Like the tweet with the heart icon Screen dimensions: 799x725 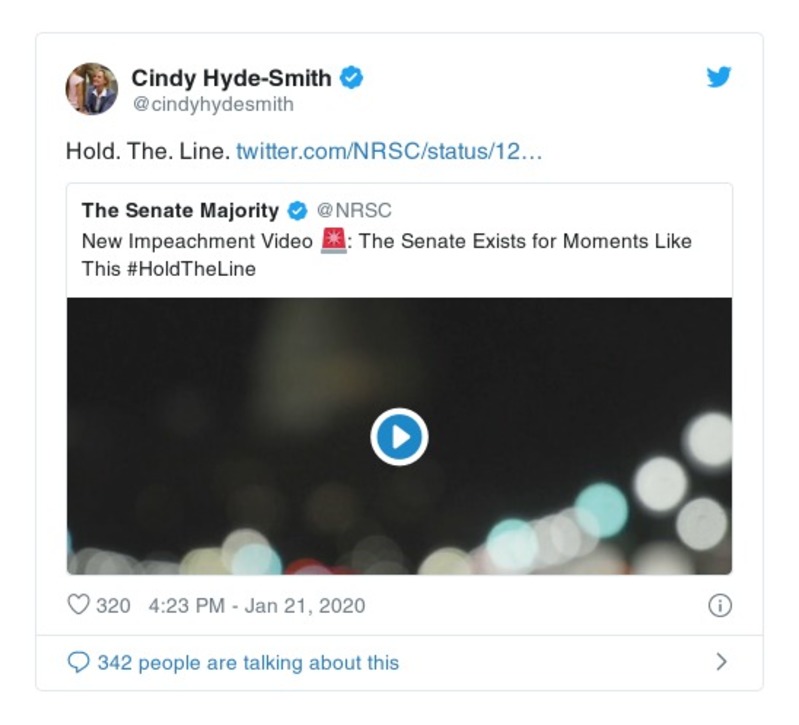coord(78,605)
